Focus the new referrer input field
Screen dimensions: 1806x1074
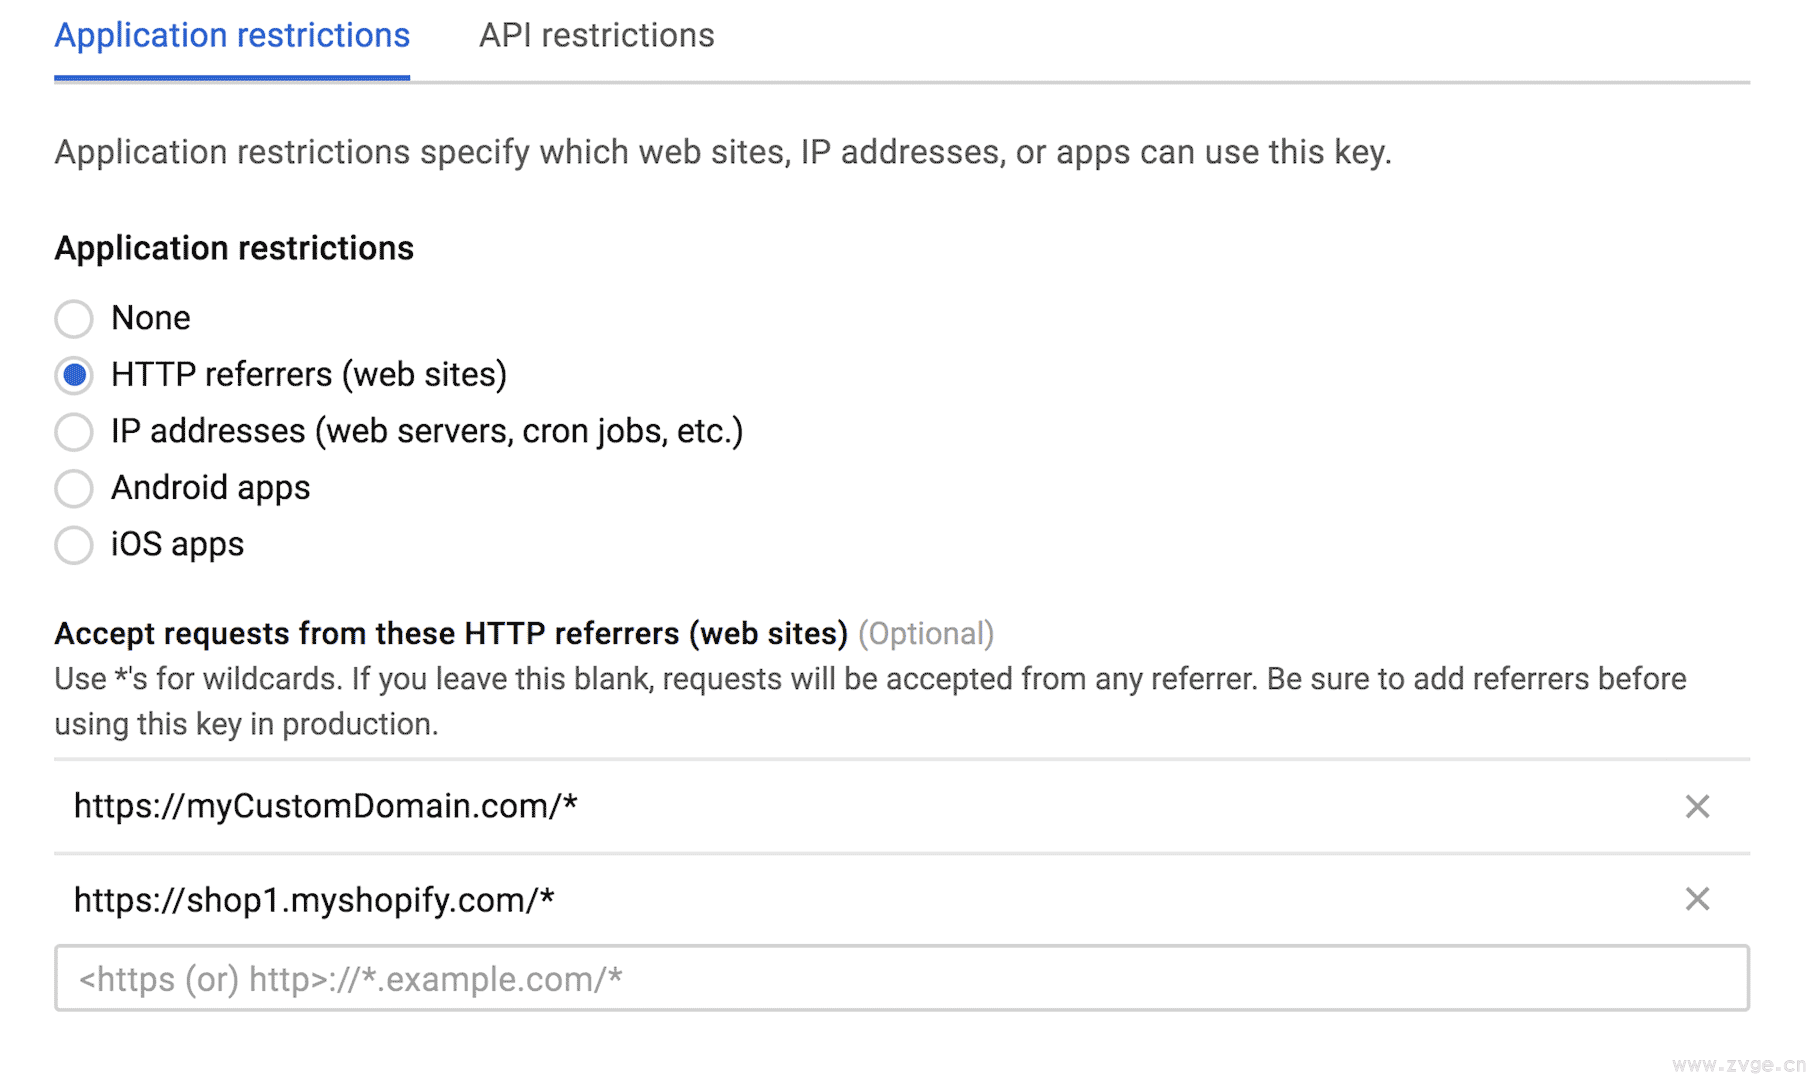pos(900,978)
